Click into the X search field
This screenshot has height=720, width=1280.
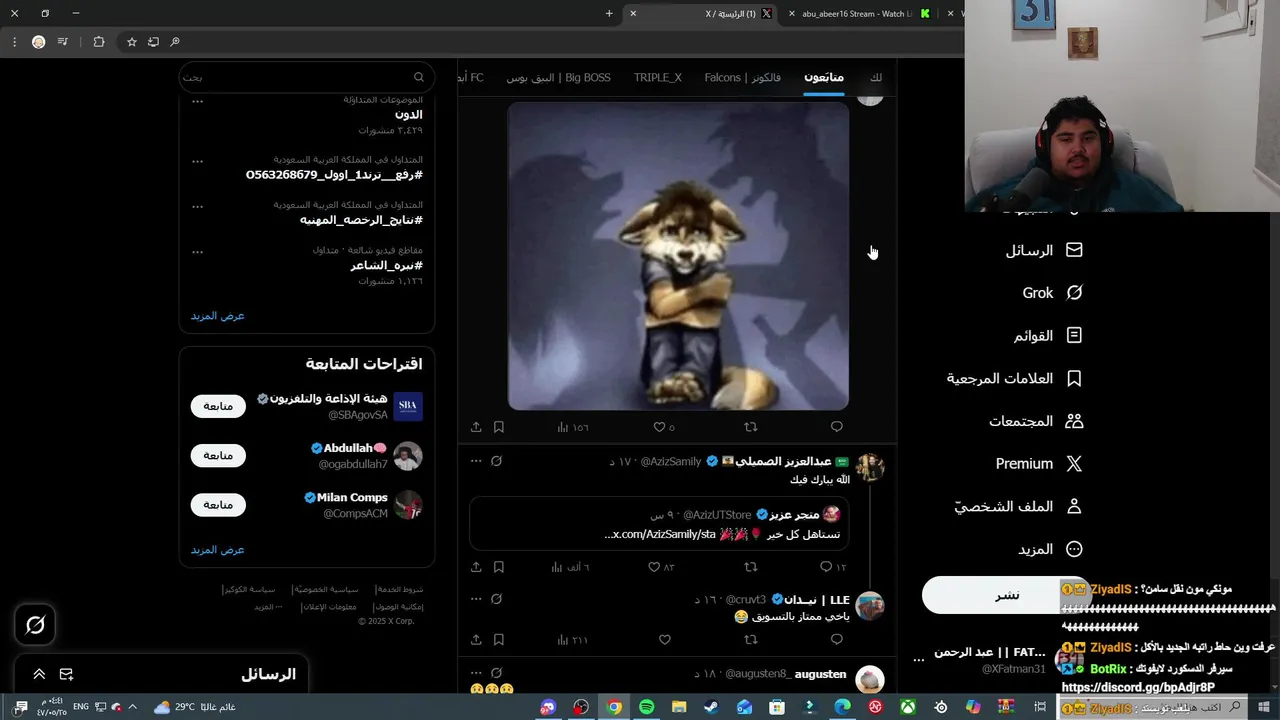pos(306,77)
